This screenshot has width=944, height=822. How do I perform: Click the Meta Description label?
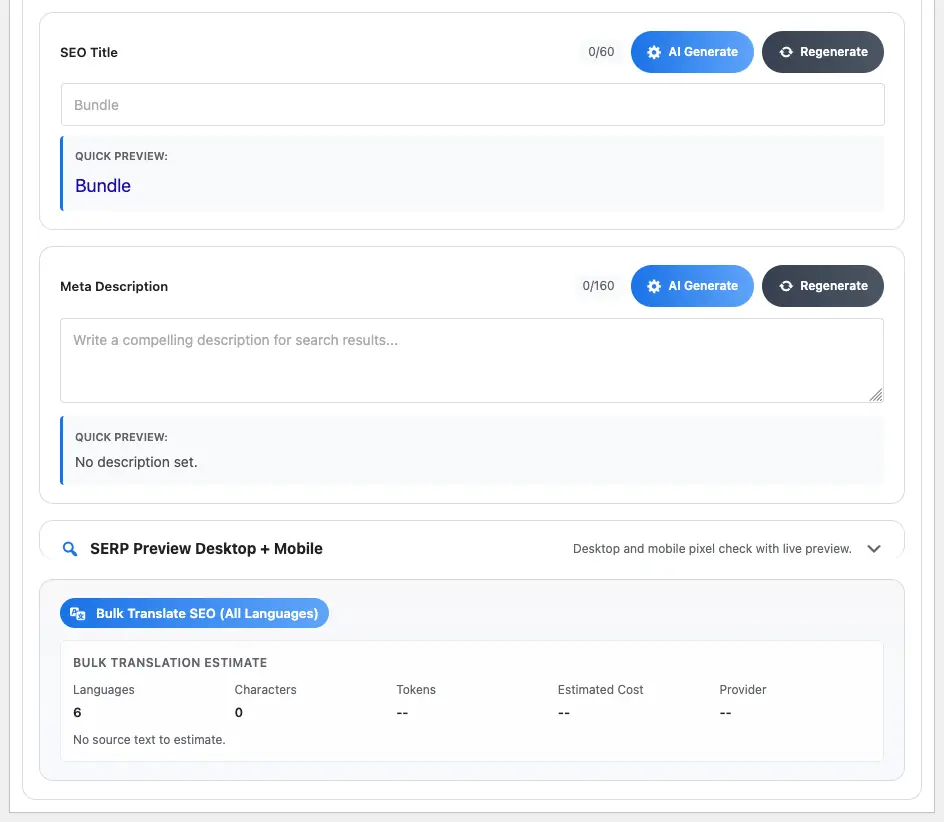pyautogui.click(x=114, y=287)
